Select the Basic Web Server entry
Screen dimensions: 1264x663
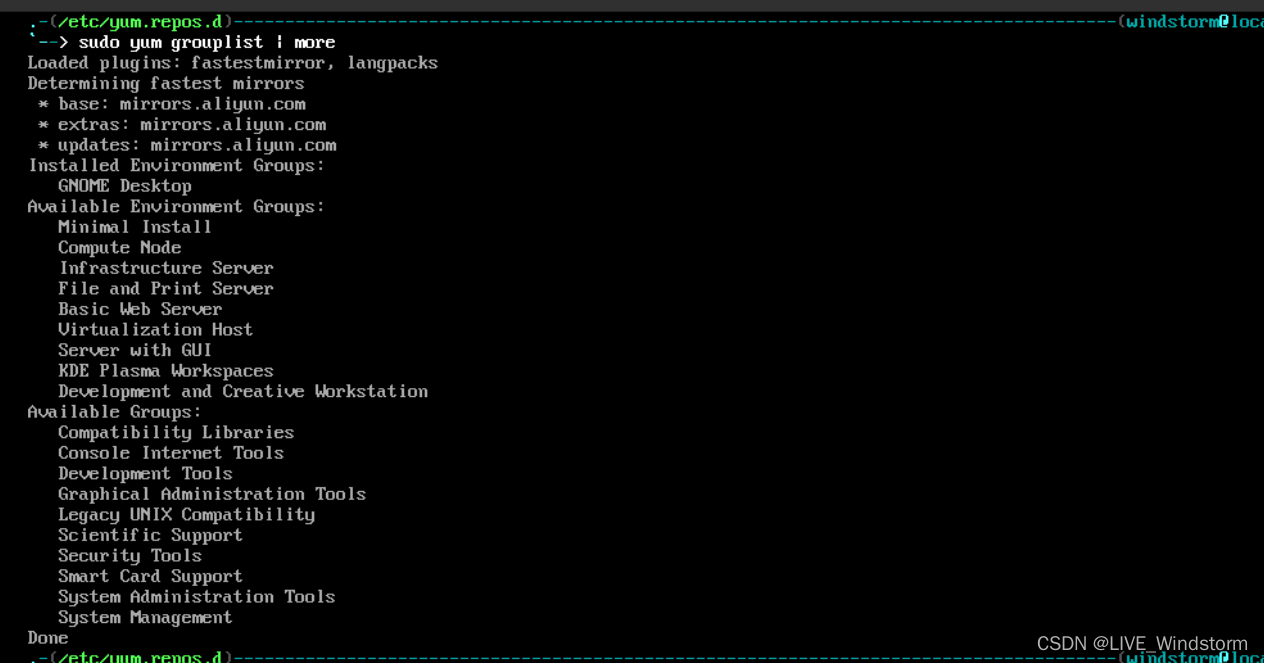coord(140,309)
